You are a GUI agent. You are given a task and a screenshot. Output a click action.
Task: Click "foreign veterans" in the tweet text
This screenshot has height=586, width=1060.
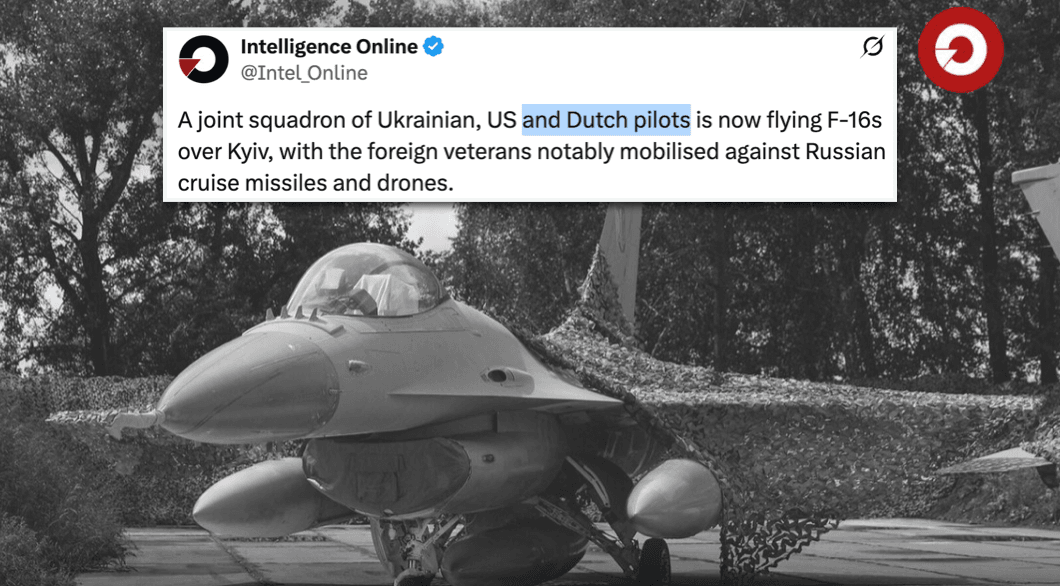450,154
